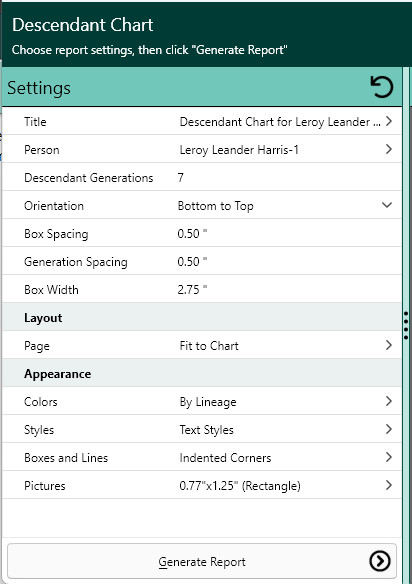Edit the Descendant Generations value 7
The height and width of the screenshot is (584, 412).
(181, 178)
